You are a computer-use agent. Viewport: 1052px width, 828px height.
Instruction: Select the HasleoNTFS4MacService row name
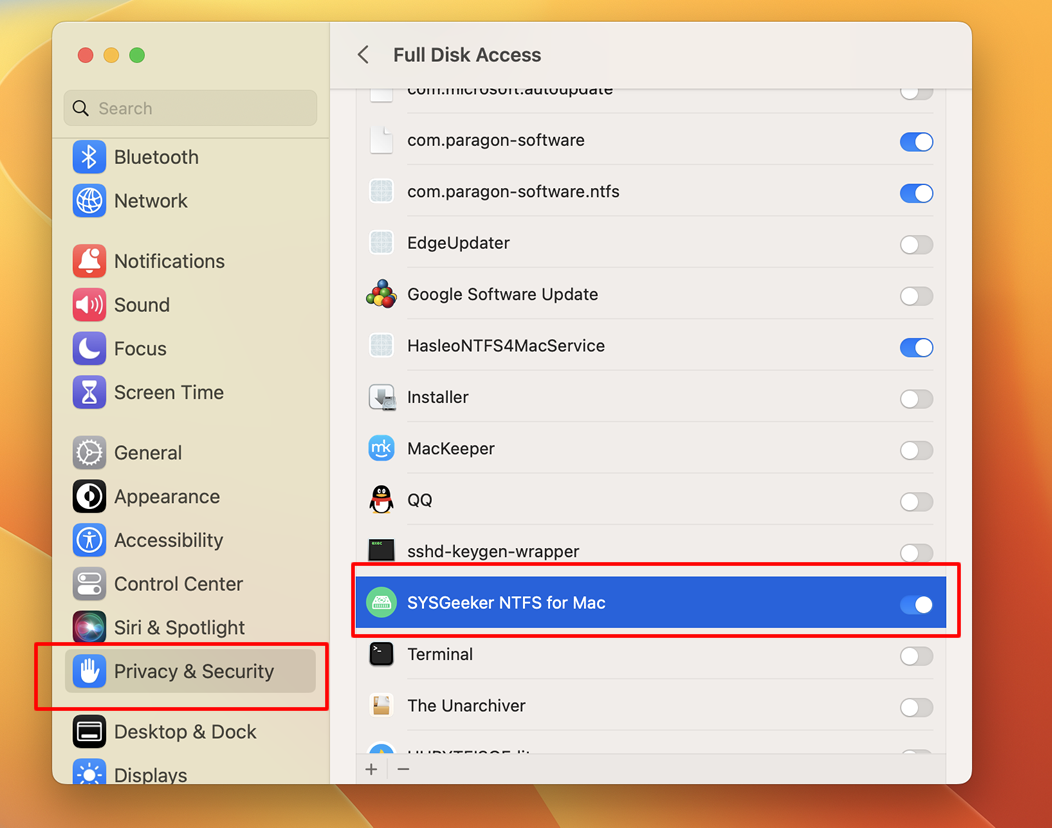506,346
